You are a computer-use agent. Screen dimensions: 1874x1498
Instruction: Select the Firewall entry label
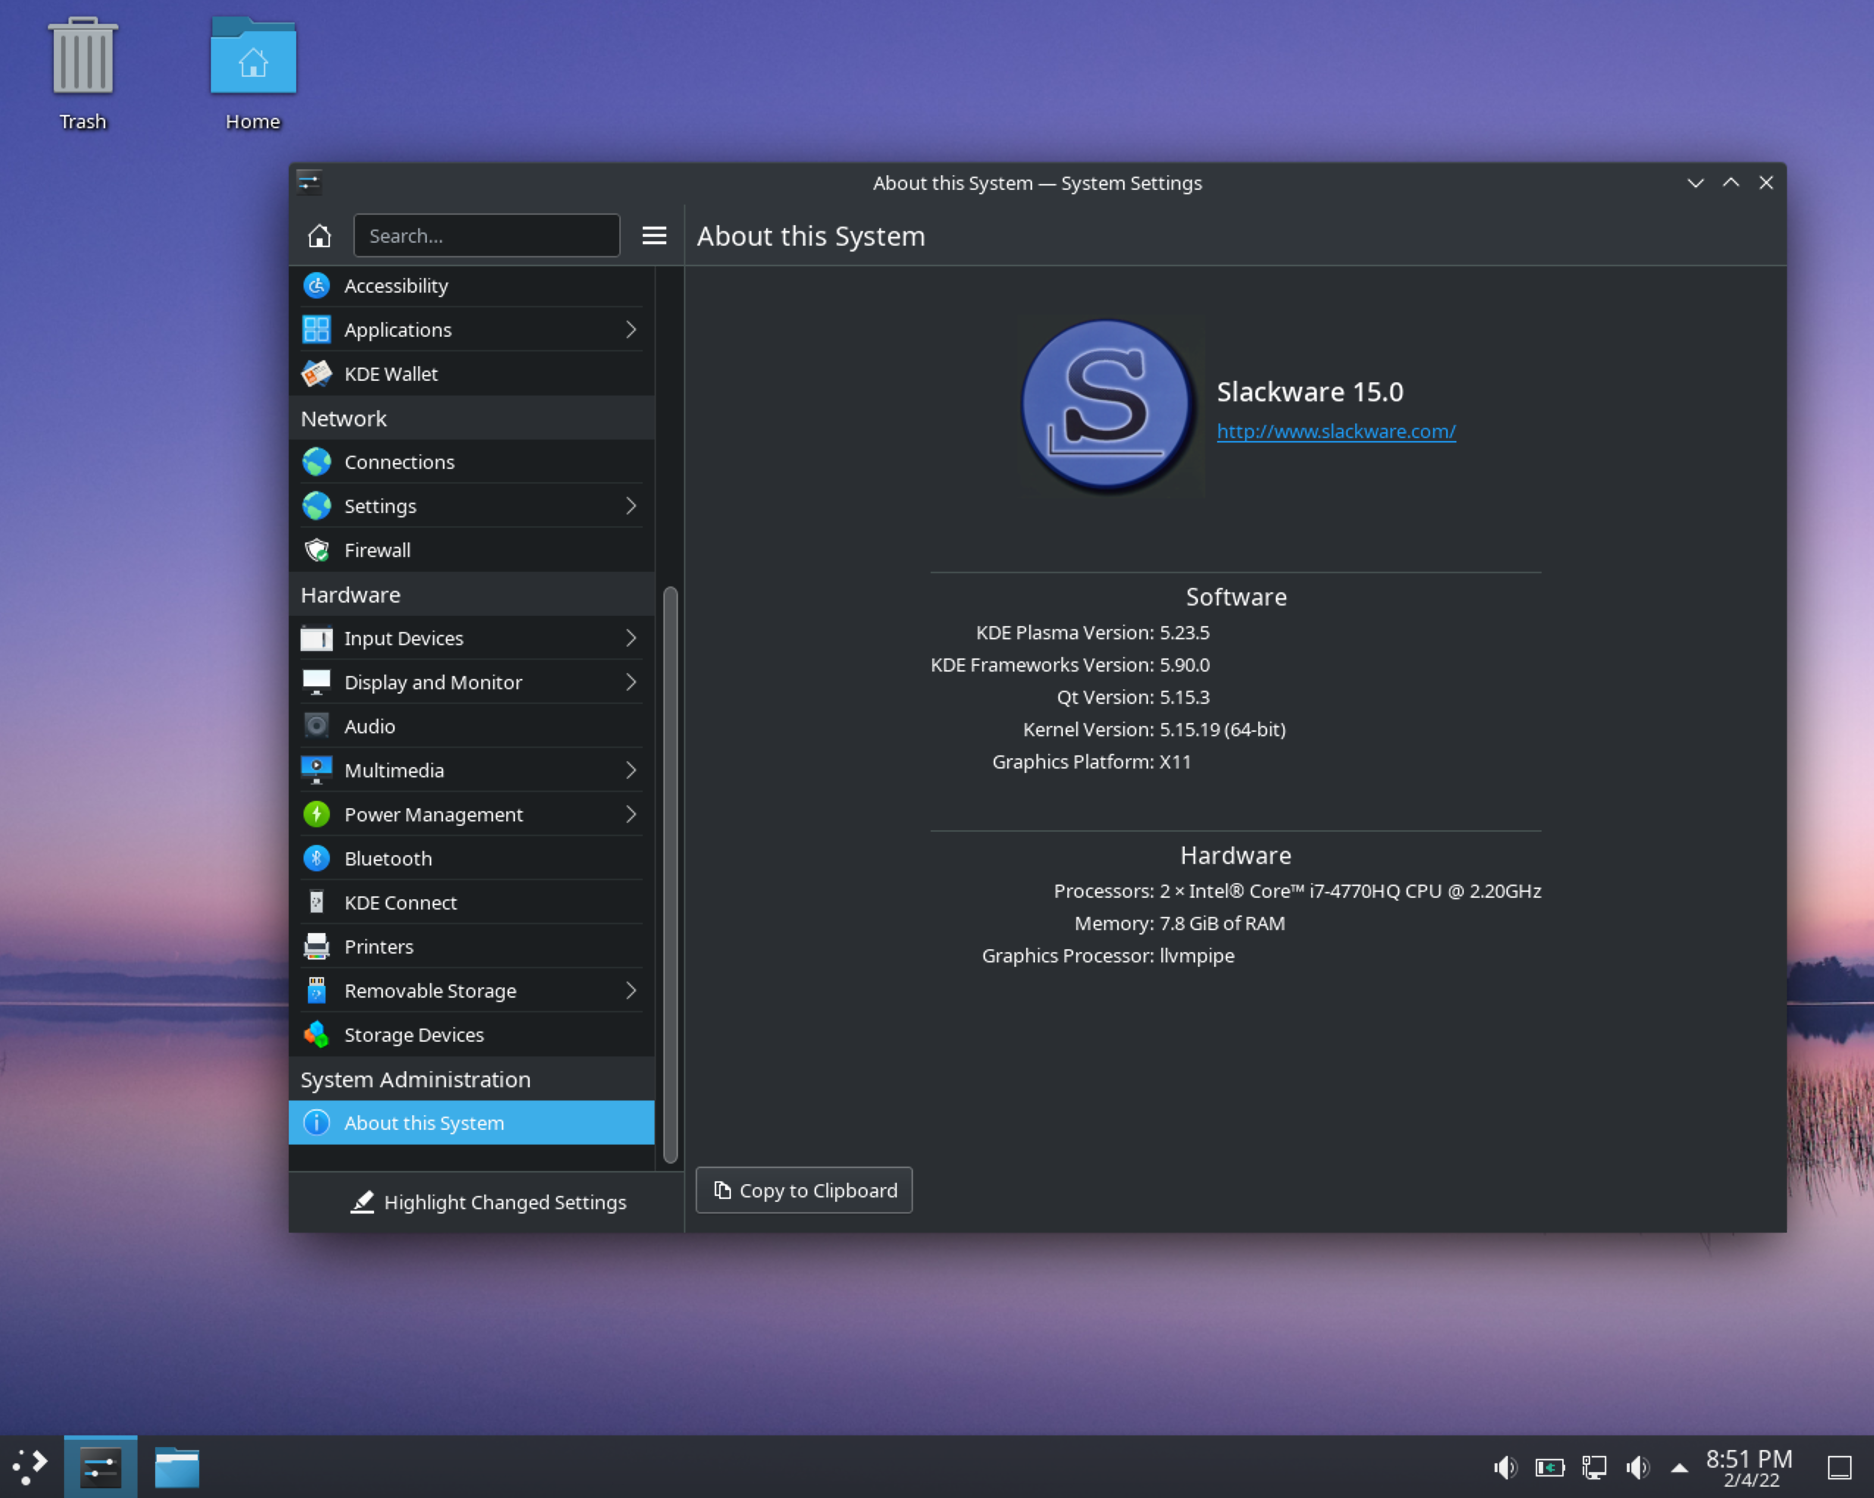coord(377,550)
